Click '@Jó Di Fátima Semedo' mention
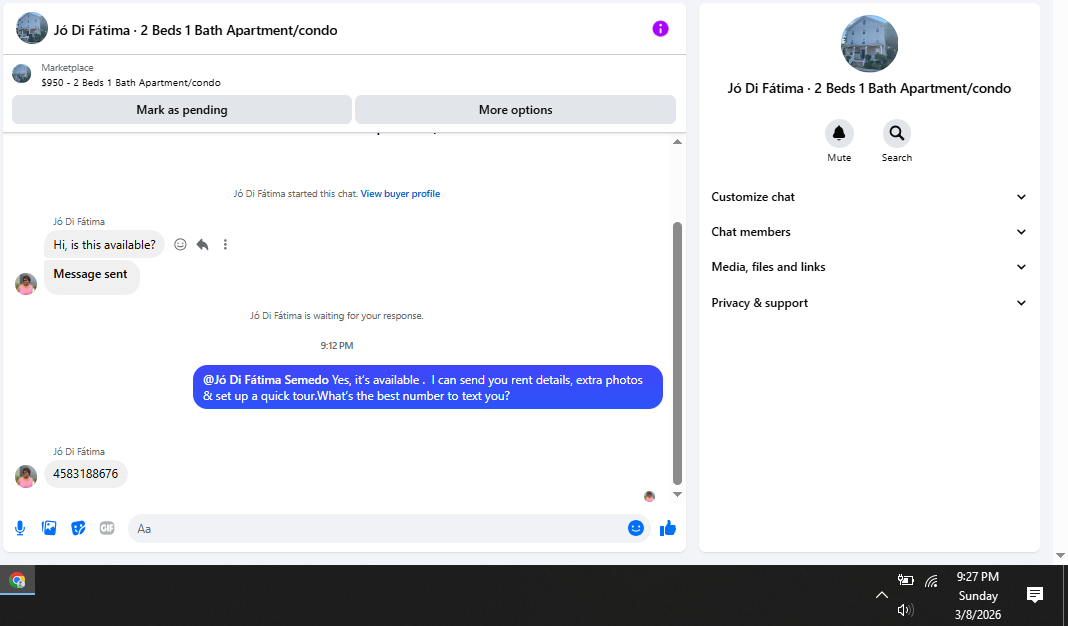1068x626 pixels. click(x=266, y=379)
